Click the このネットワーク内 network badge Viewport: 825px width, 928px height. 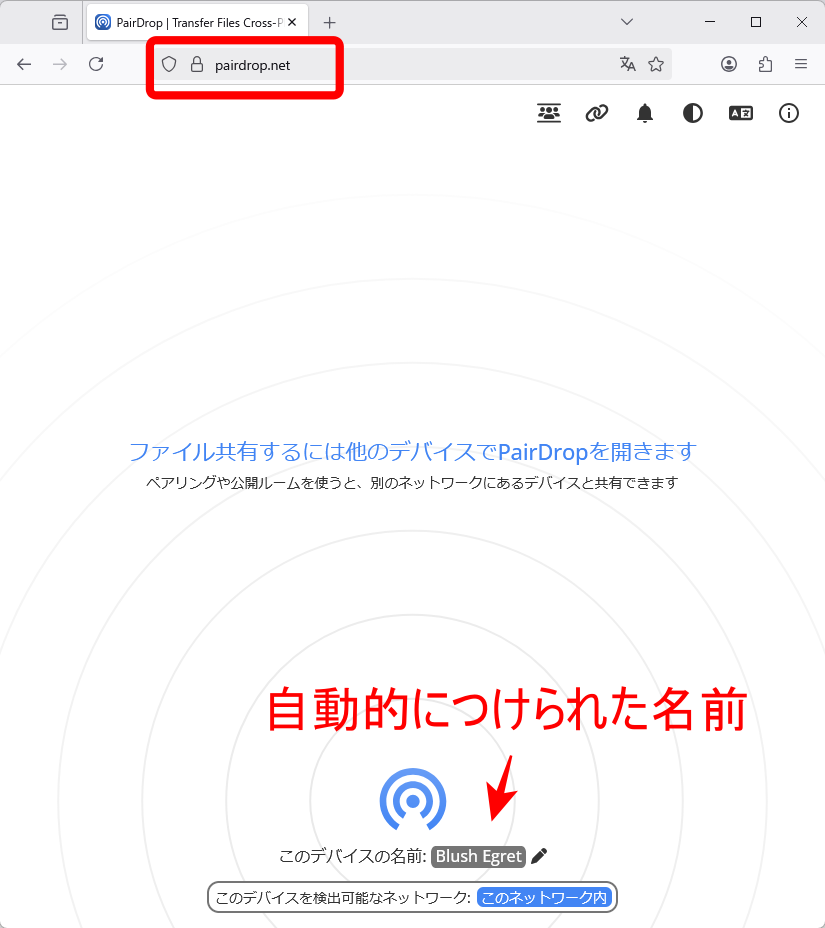click(x=544, y=897)
